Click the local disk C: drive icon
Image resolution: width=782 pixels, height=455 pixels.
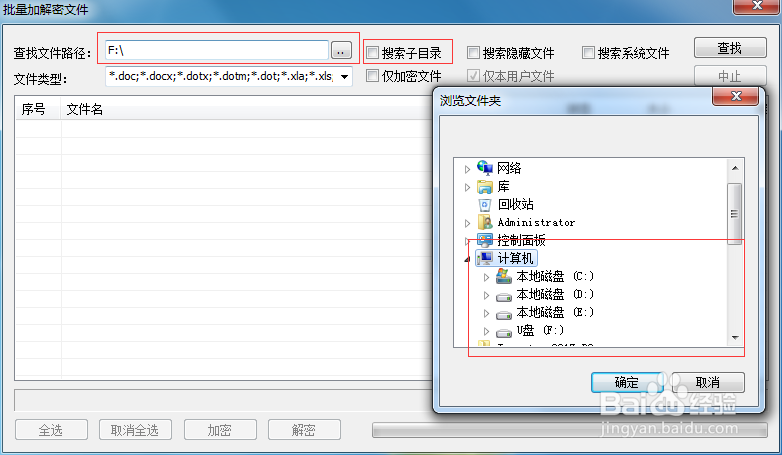click(x=504, y=276)
